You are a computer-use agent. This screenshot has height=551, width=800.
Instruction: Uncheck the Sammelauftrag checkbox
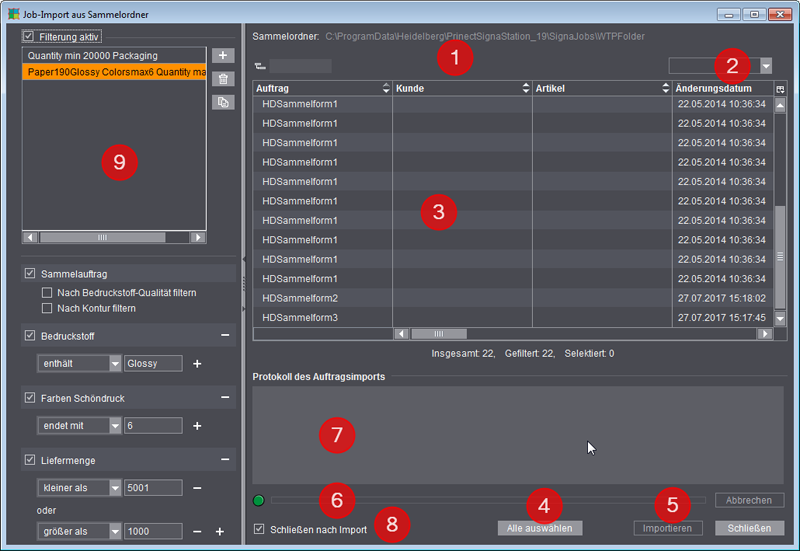click(x=30, y=273)
